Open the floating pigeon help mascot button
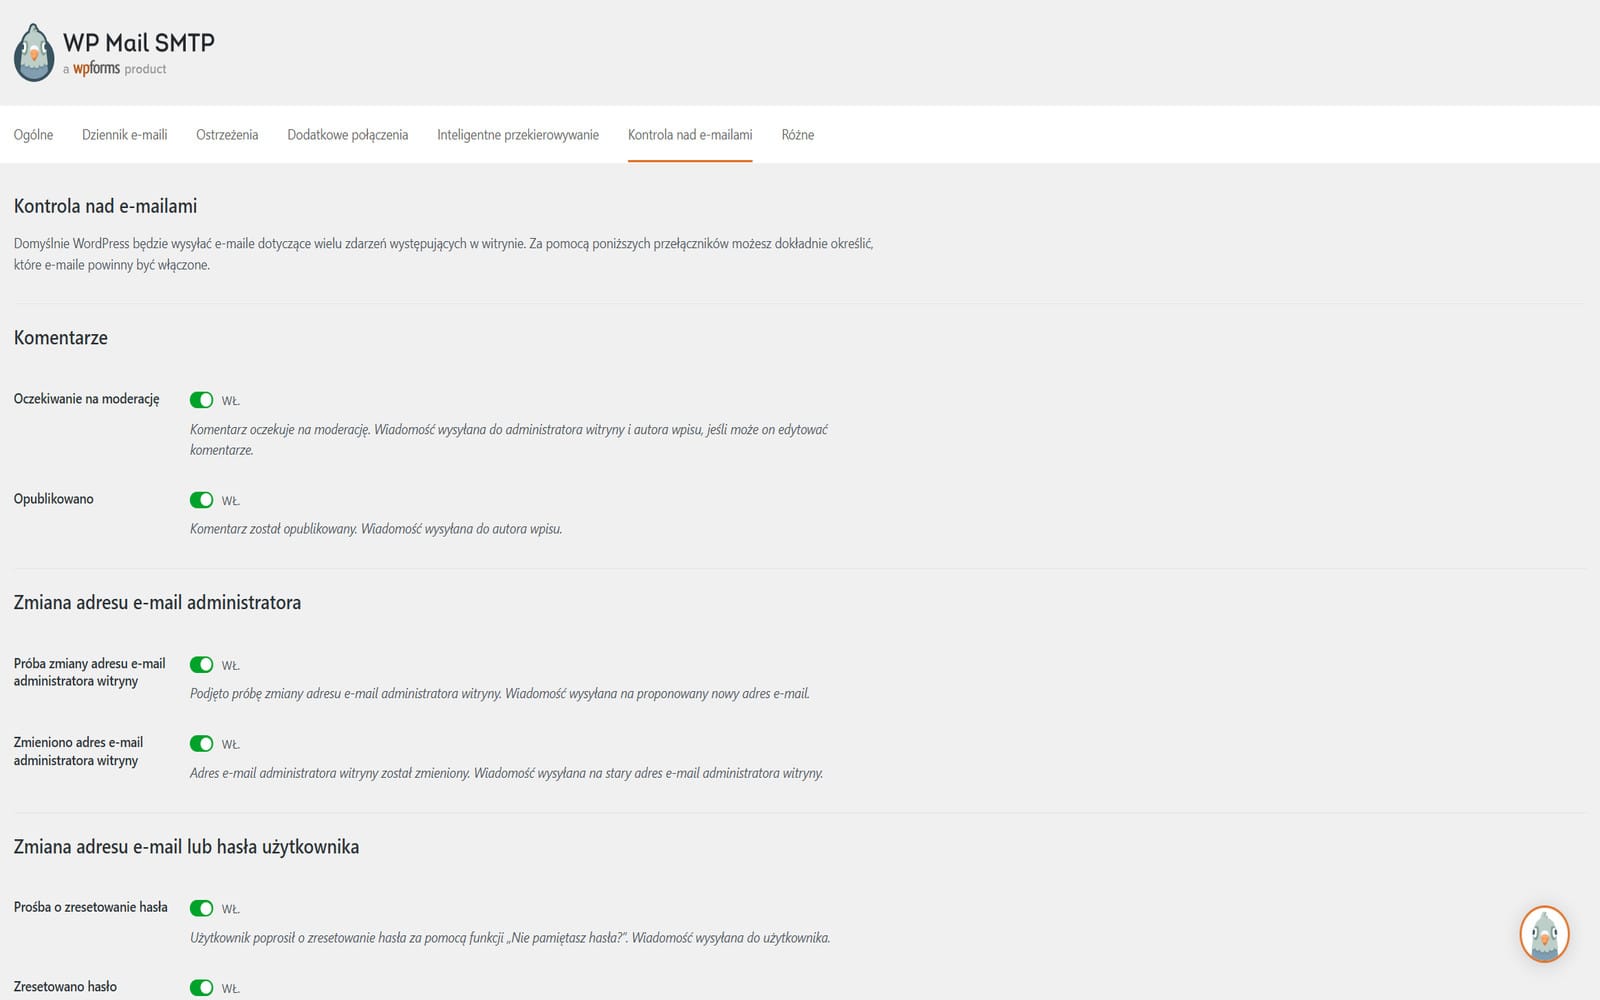Image resolution: width=1600 pixels, height=1000 pixels. coord(1544,934)
